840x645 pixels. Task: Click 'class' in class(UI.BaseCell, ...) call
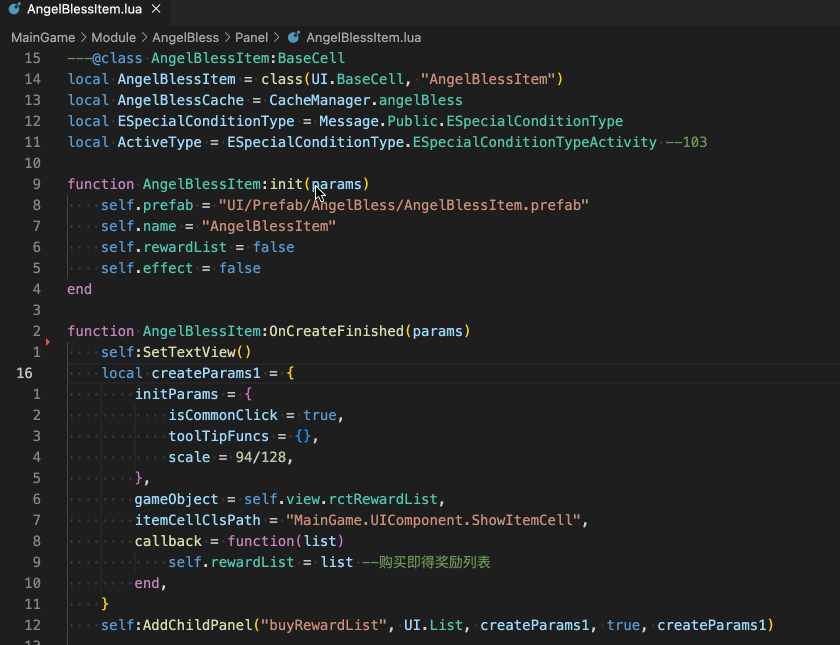coord(282,79)
